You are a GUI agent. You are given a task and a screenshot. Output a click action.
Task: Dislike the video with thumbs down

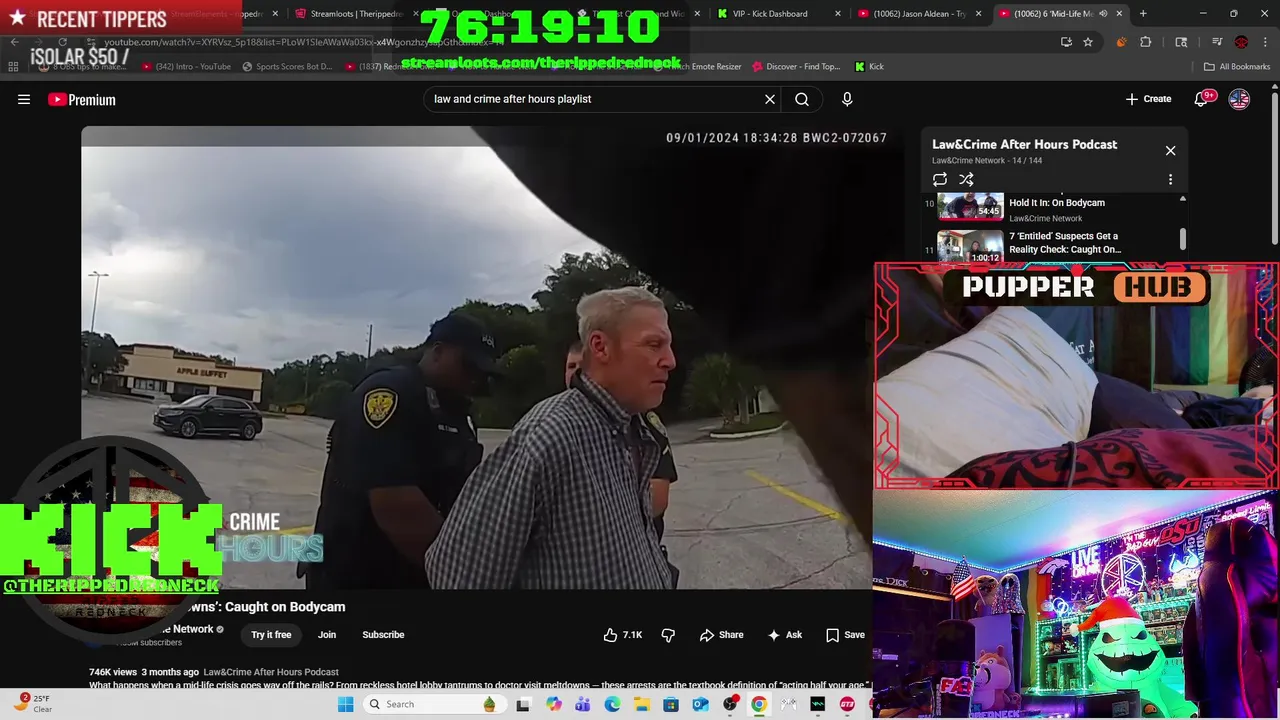point(668,635)
